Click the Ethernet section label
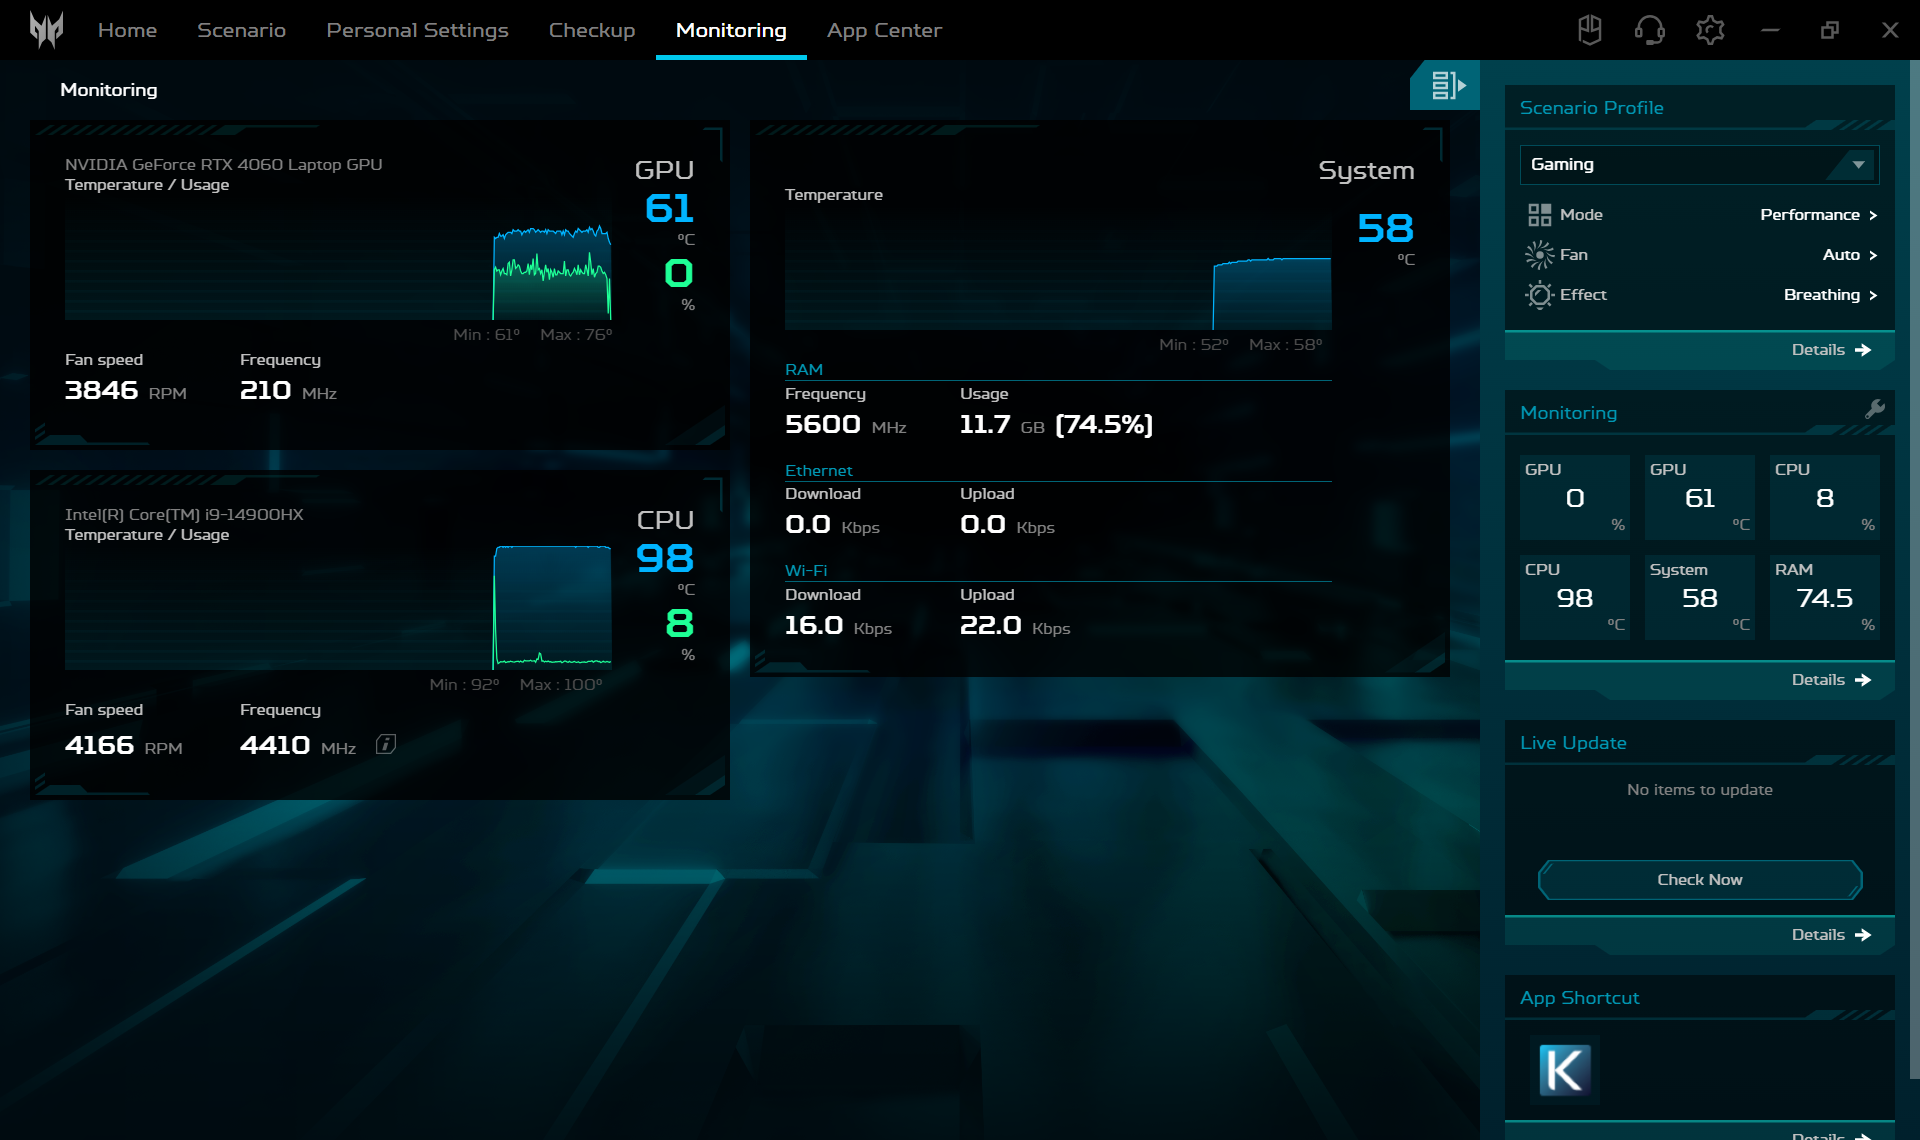Screen dimensions: 1920x1140 818,471
